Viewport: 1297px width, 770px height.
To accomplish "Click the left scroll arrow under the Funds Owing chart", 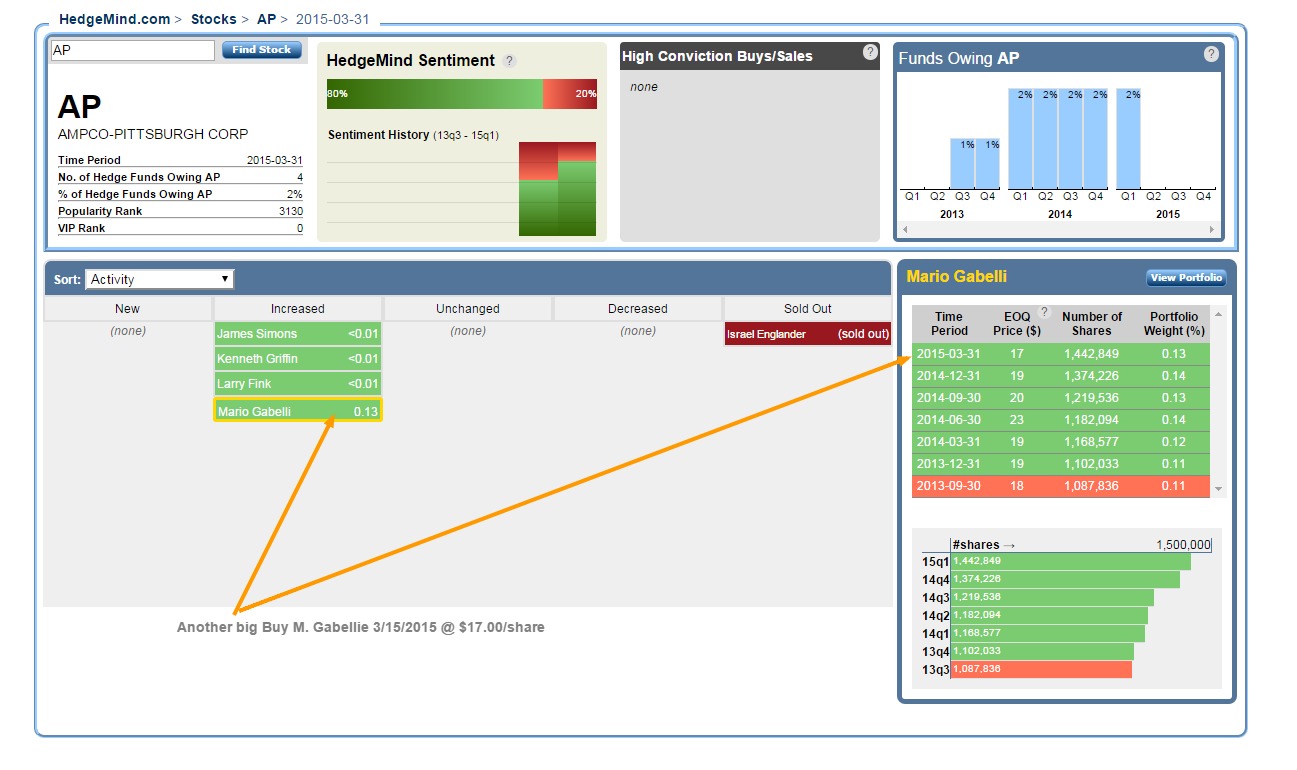I will 904,229.
